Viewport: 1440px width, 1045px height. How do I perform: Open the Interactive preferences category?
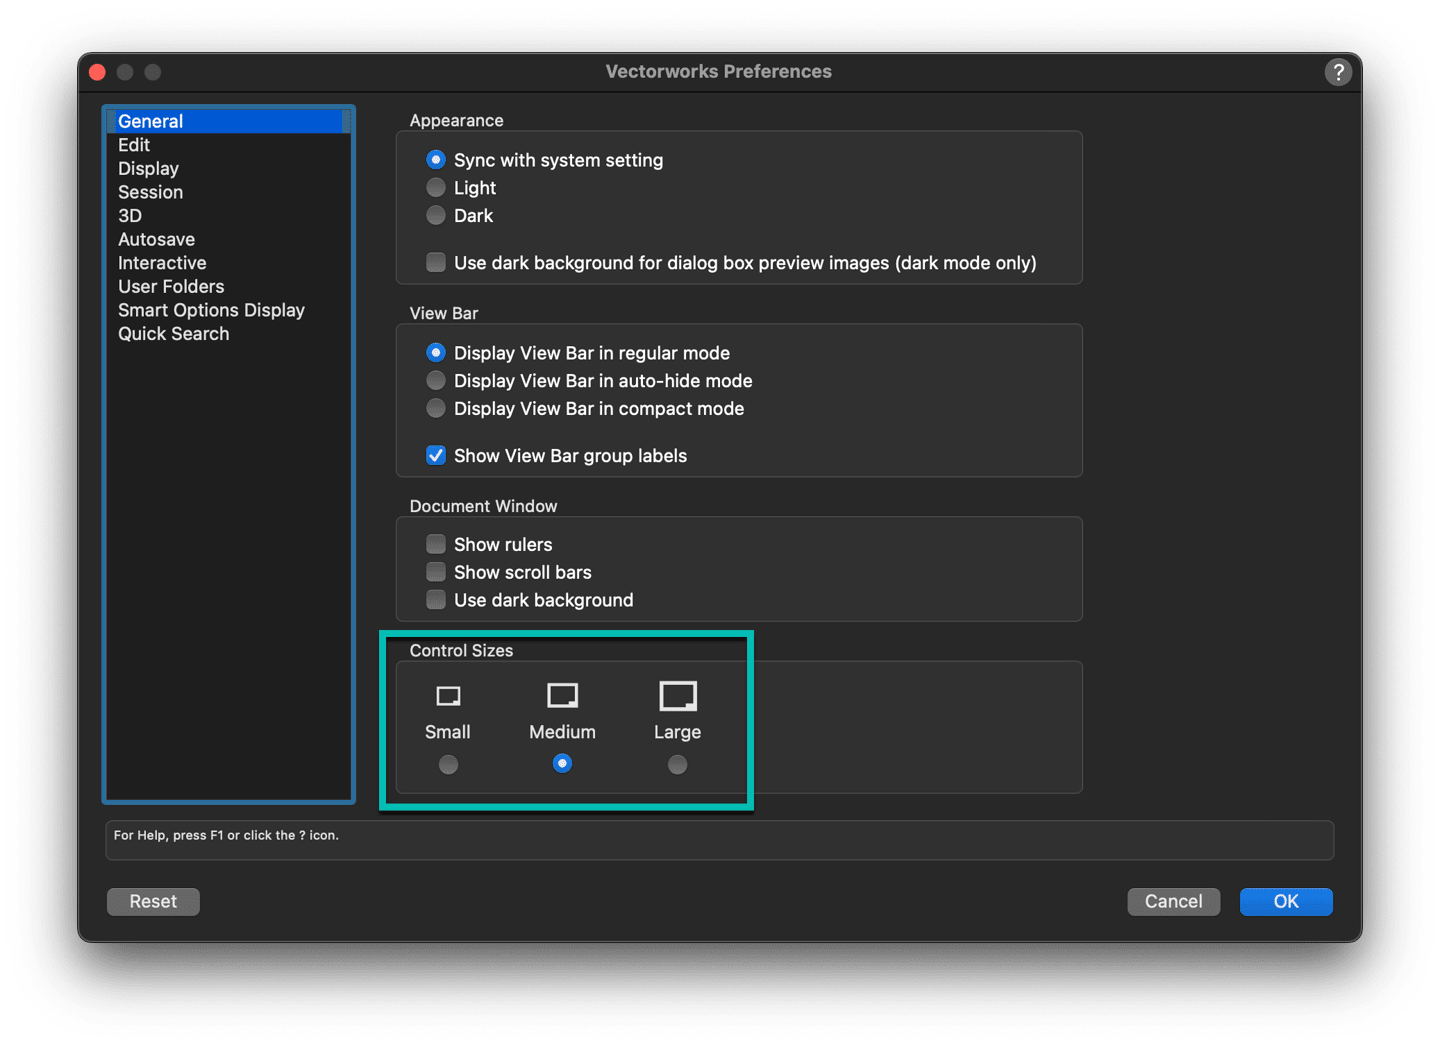coord(229,263)
